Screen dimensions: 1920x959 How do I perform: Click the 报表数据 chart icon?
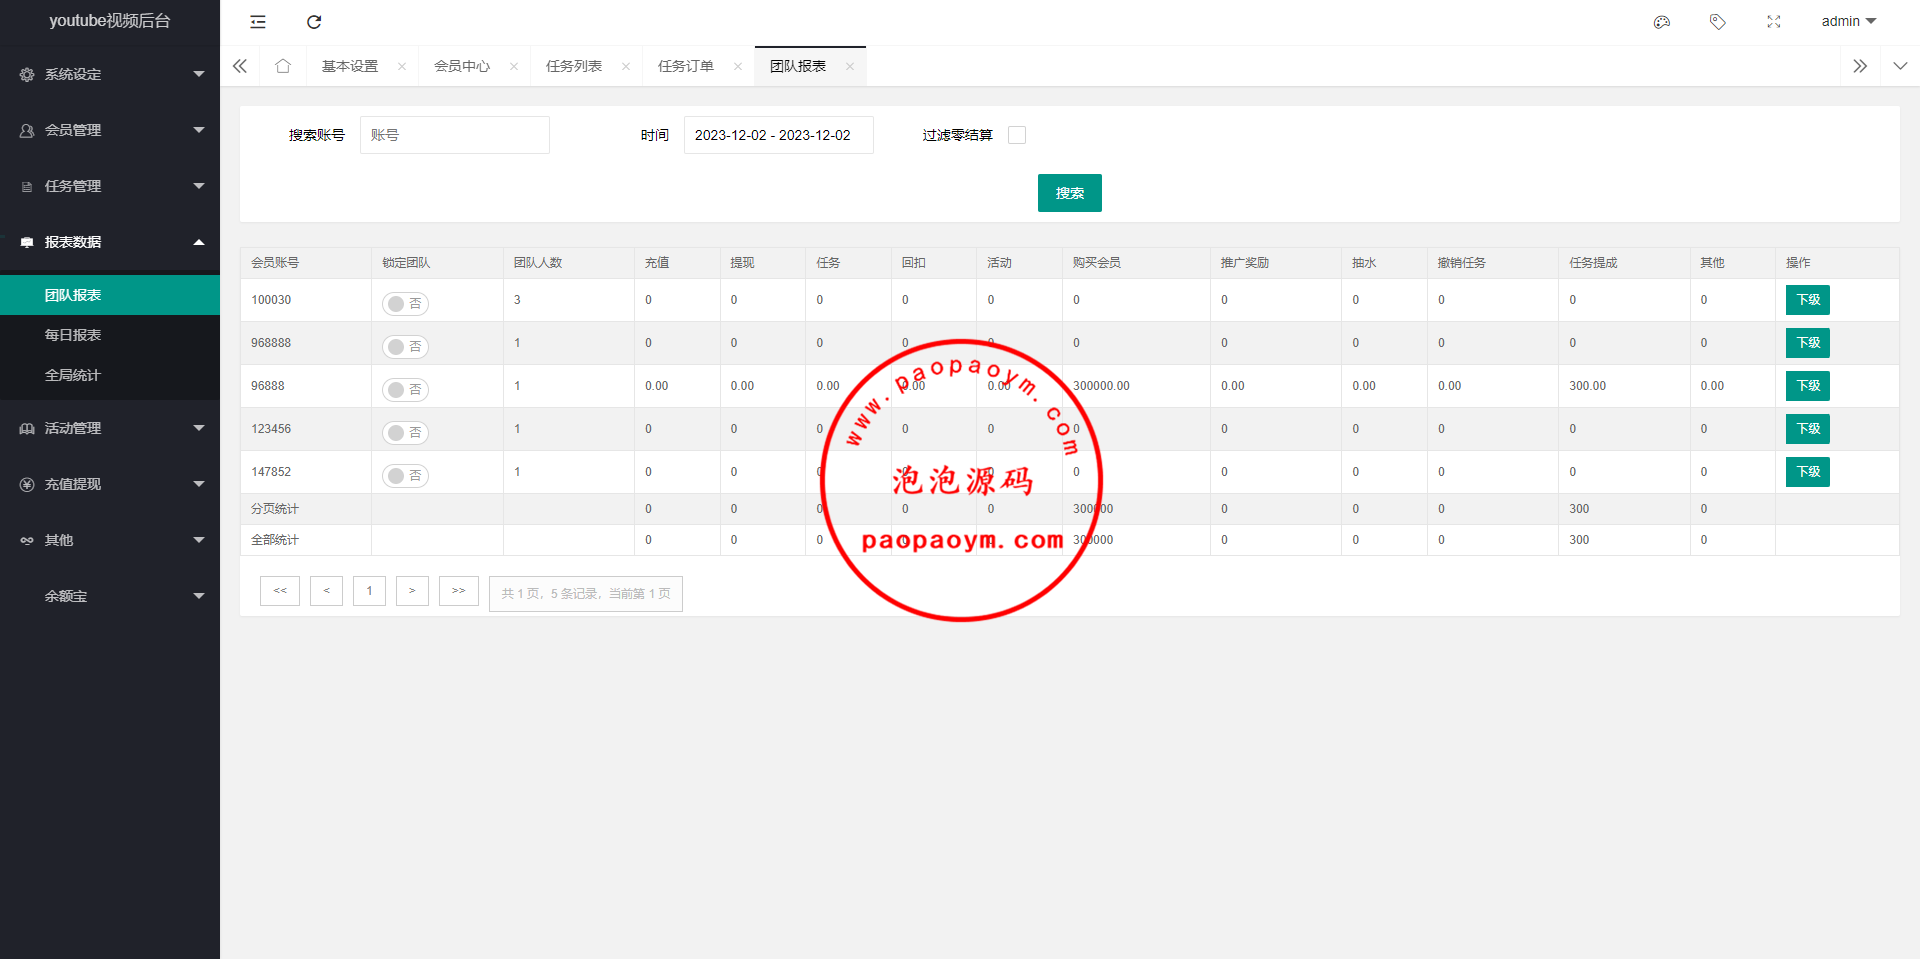pyautogui.click(x=27, y=243)
